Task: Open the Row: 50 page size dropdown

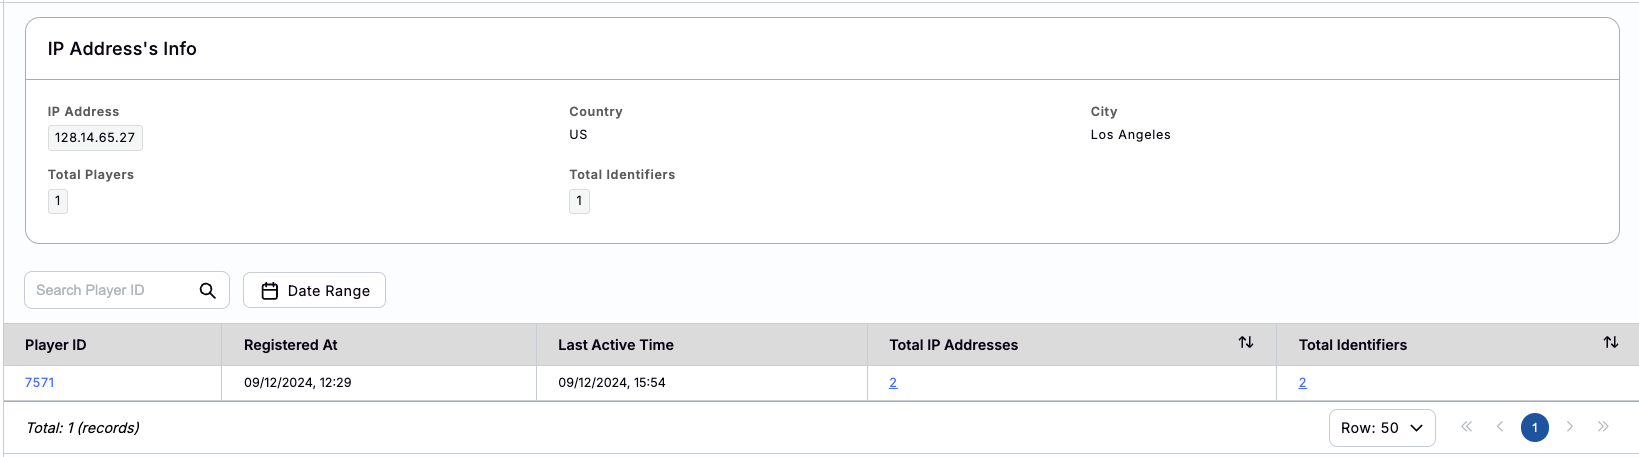Action: [x=1381, y=428]
